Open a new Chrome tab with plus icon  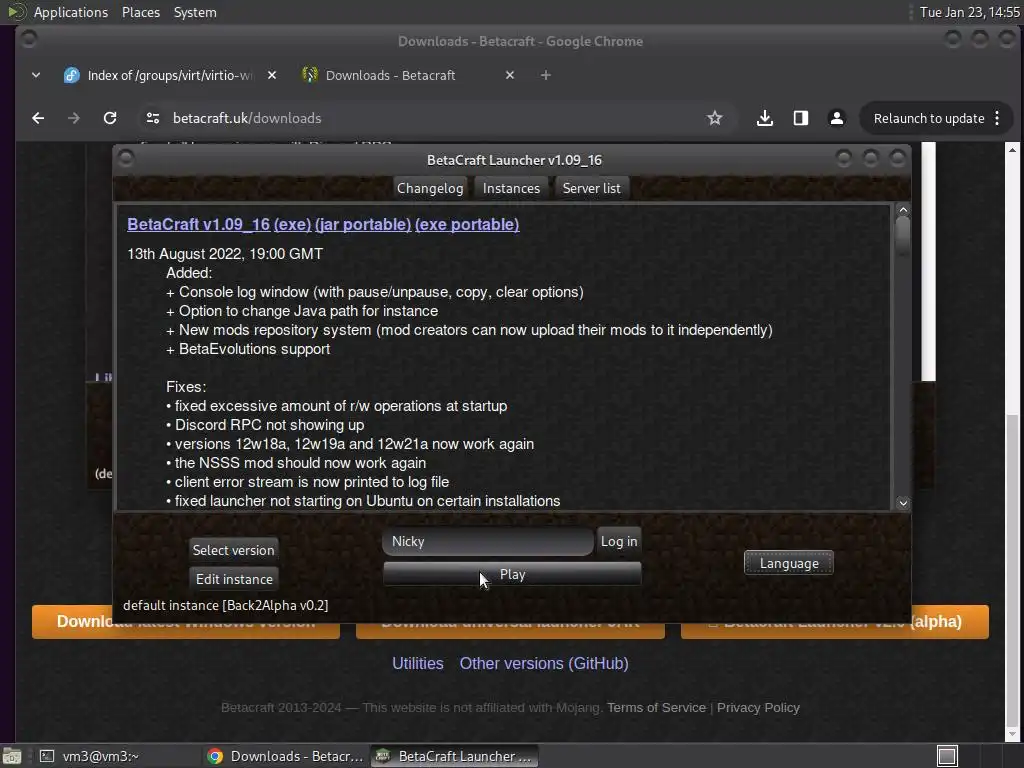tap(546, 75)
